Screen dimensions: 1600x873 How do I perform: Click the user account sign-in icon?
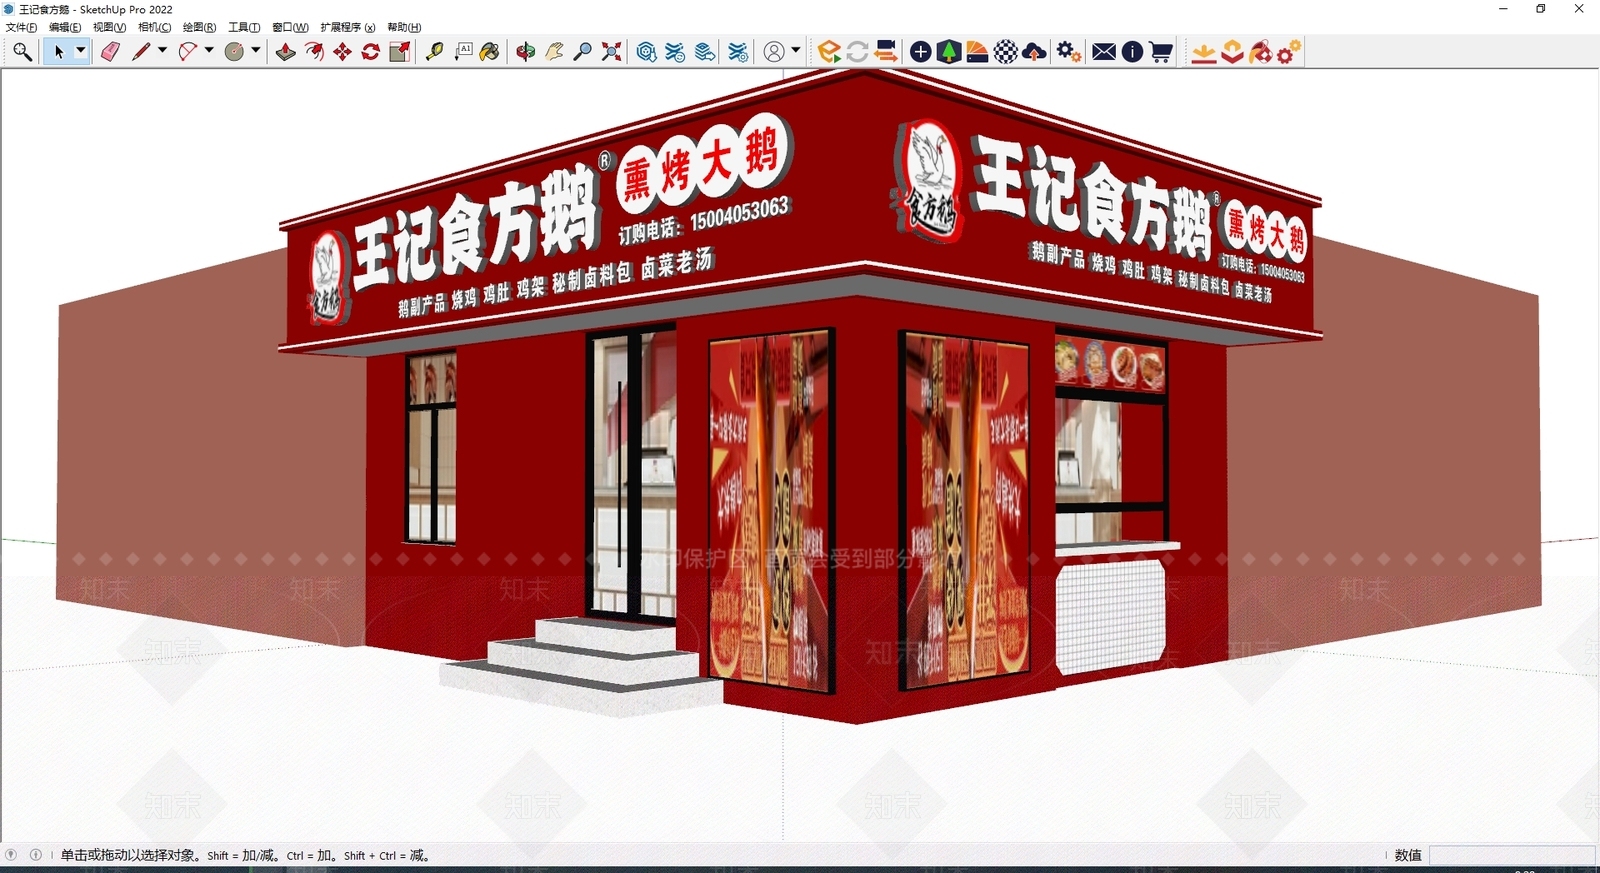(774, 52)
